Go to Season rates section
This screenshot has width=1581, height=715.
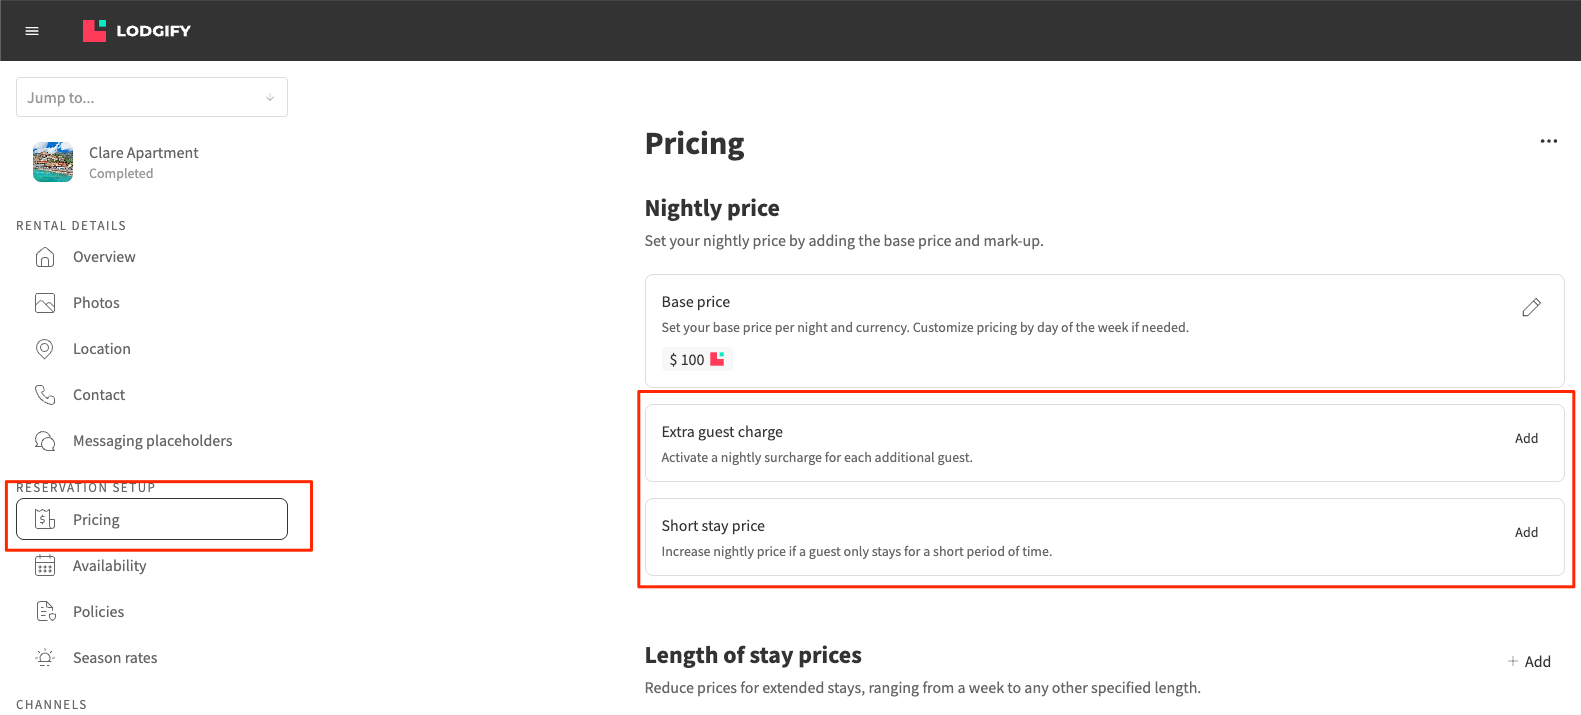pyautogui.click(x=115, y=658)
